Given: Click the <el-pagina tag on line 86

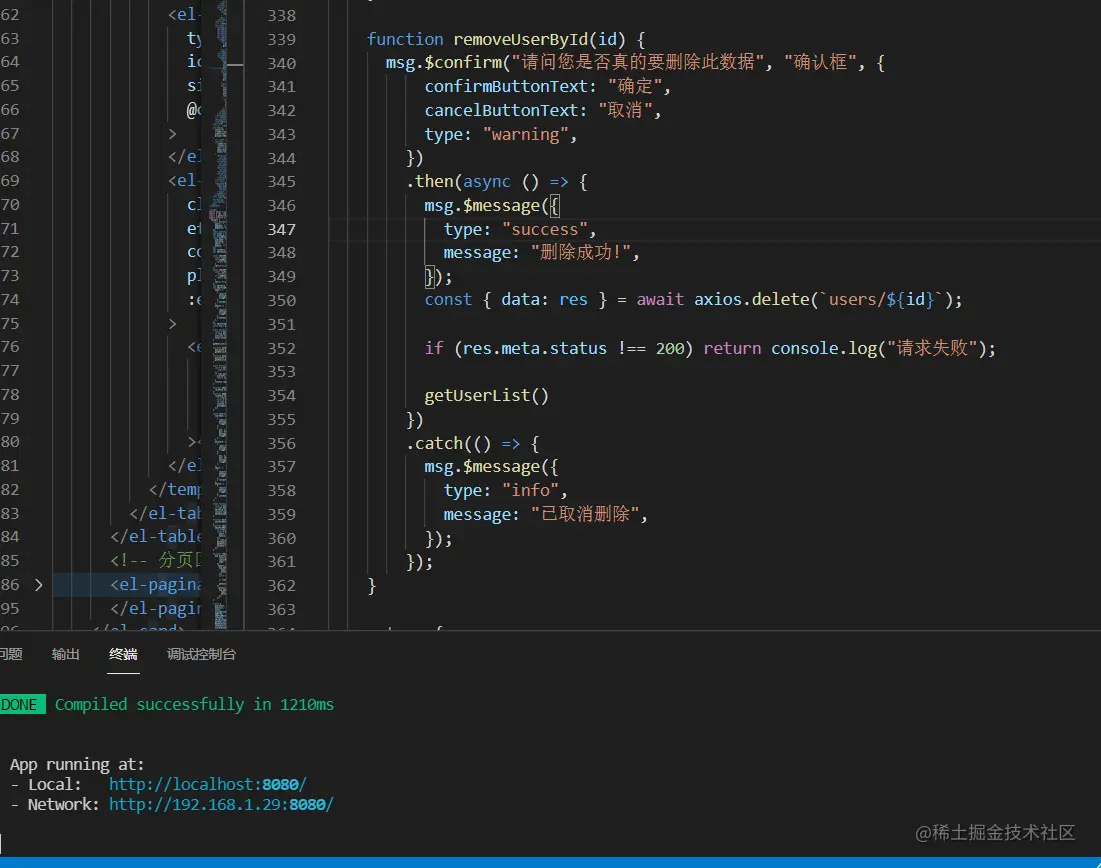Looking at the screenshot, I should [x=155, y=584].
